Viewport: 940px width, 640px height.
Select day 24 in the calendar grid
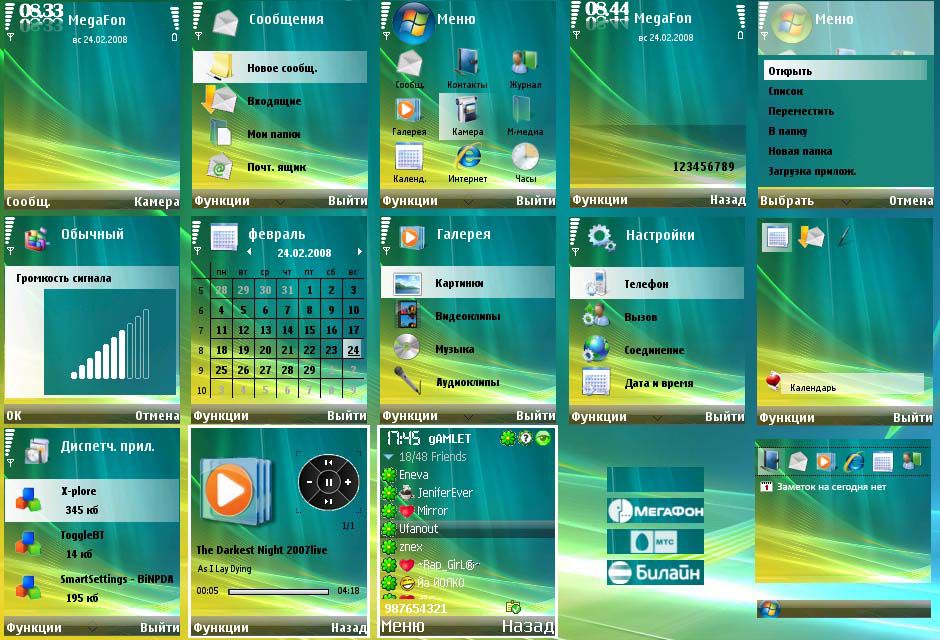(352, 350)
